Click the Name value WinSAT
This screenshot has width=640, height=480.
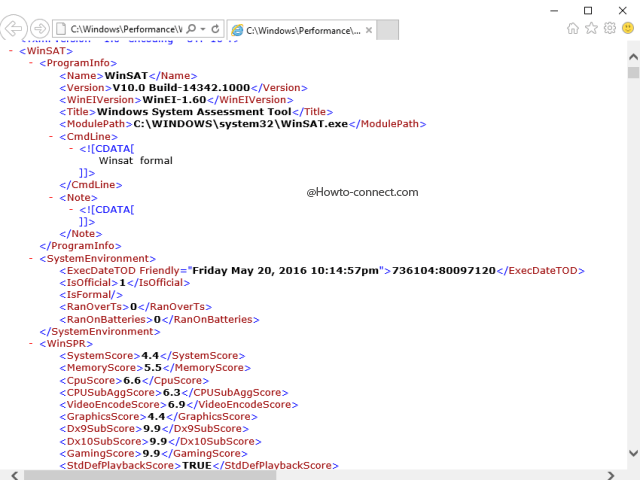(126, 76)
